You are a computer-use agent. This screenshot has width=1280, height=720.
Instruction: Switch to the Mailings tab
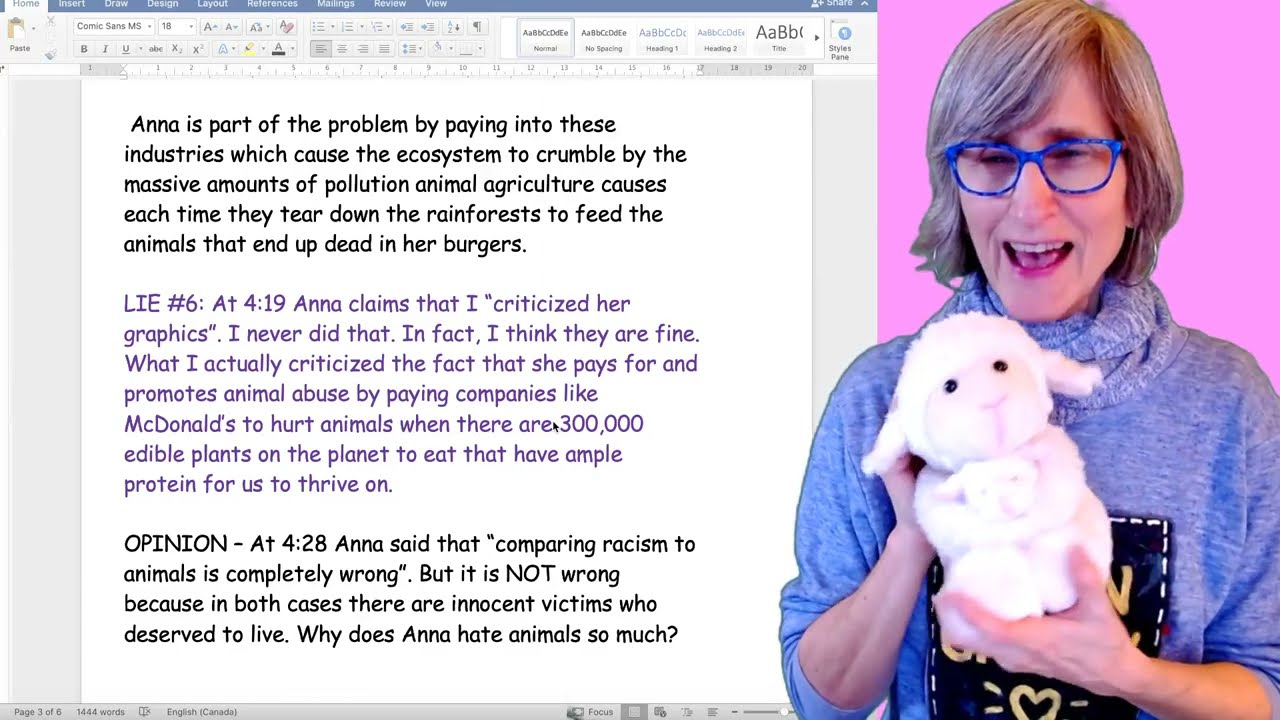coord(336,4)
